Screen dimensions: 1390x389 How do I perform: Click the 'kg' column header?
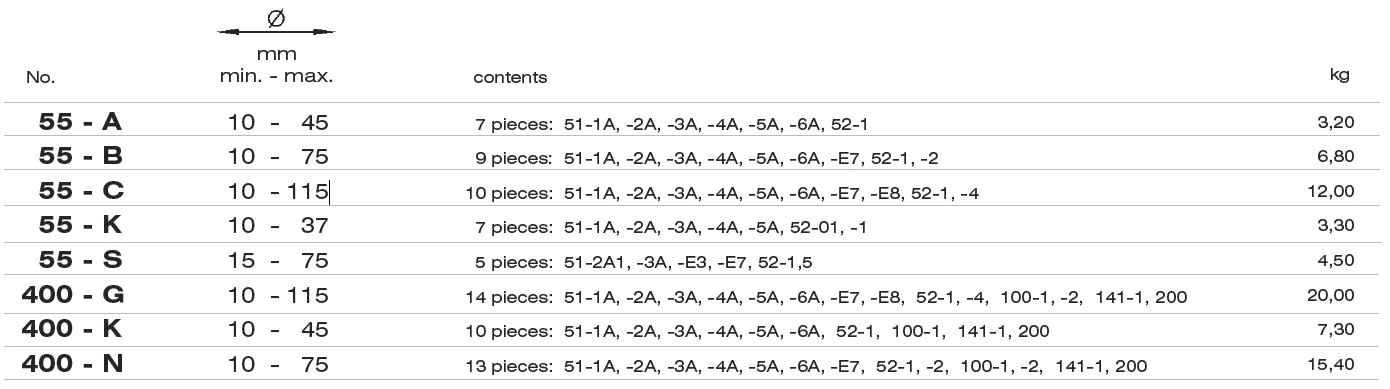(x=1341, y=75)
